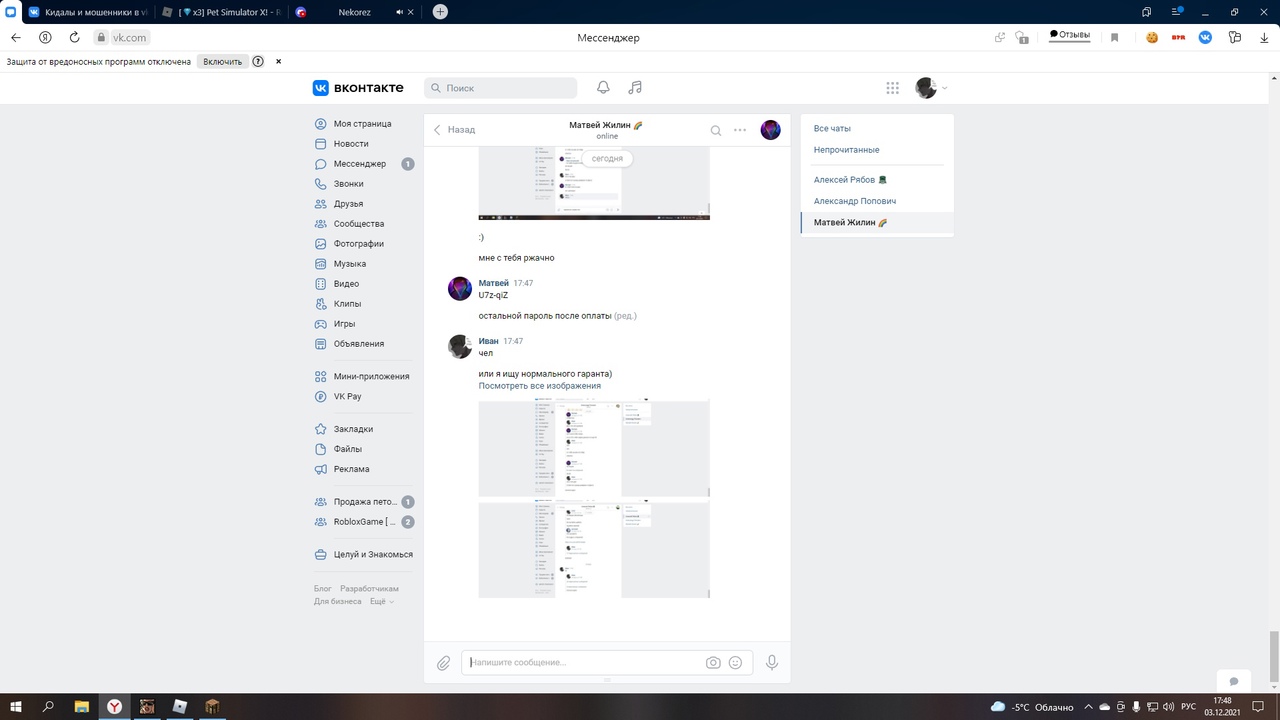Click the Назад back link

[x=455, y=130]
